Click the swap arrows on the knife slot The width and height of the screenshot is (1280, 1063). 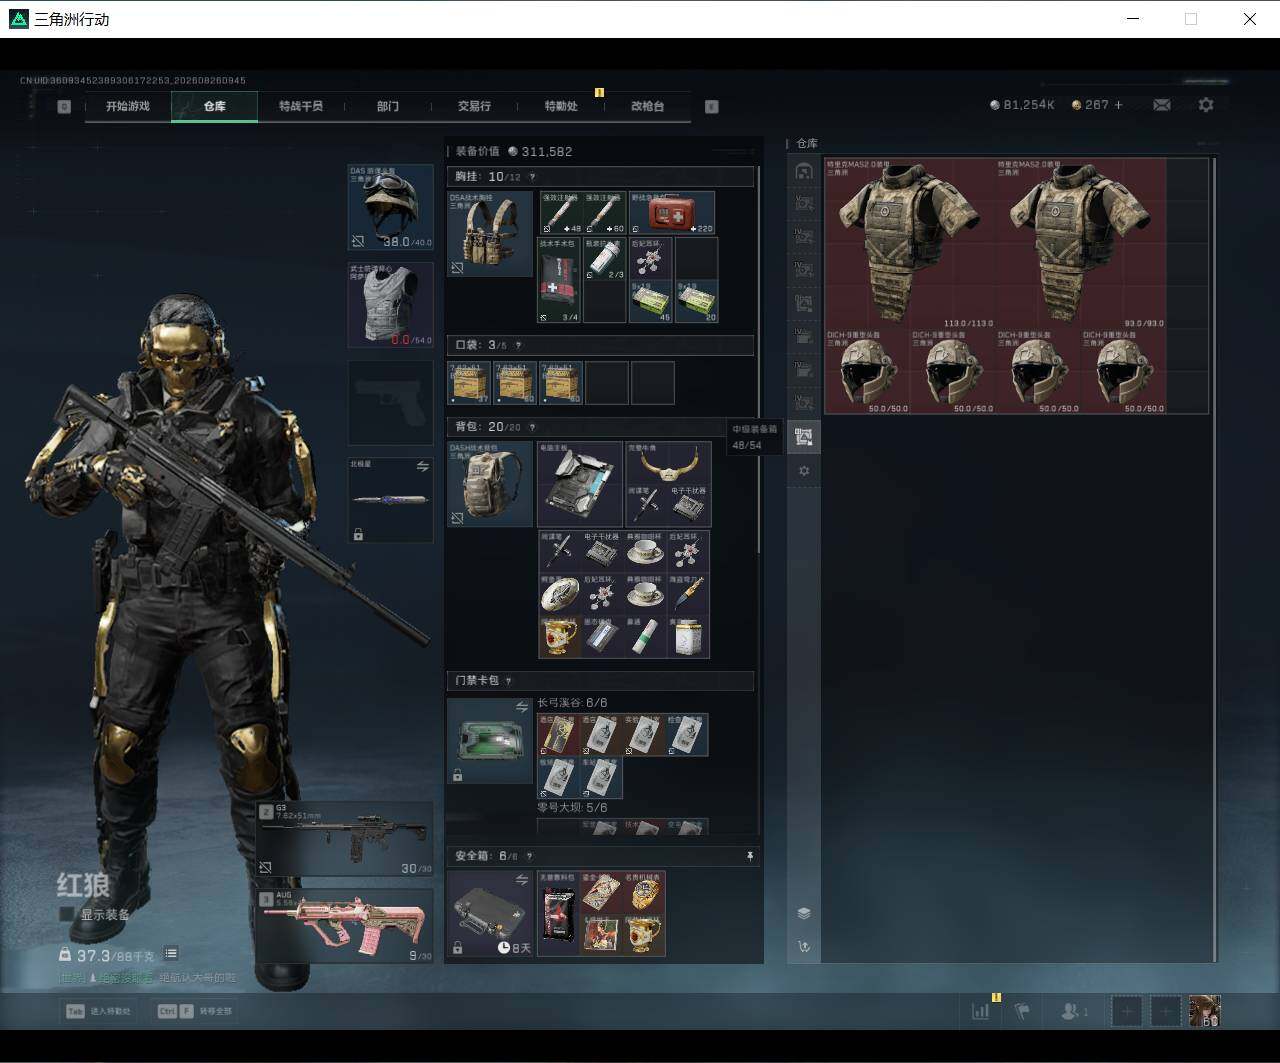(422, 466)
